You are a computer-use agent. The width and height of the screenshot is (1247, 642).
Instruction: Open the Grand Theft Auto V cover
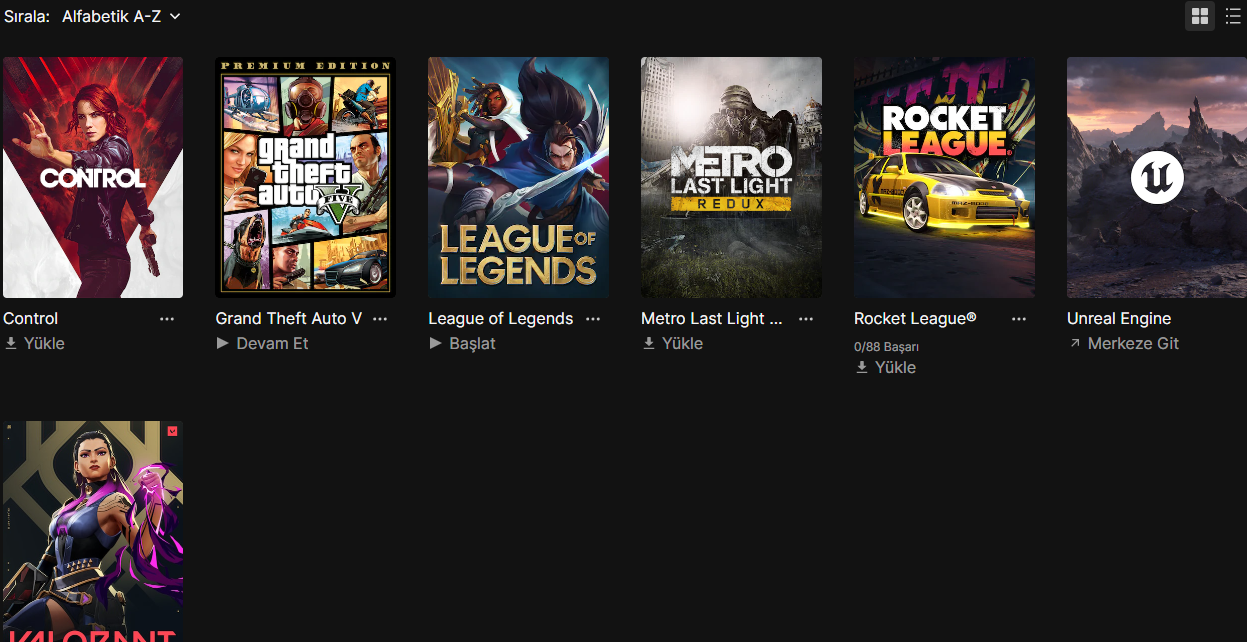[306, 177]
